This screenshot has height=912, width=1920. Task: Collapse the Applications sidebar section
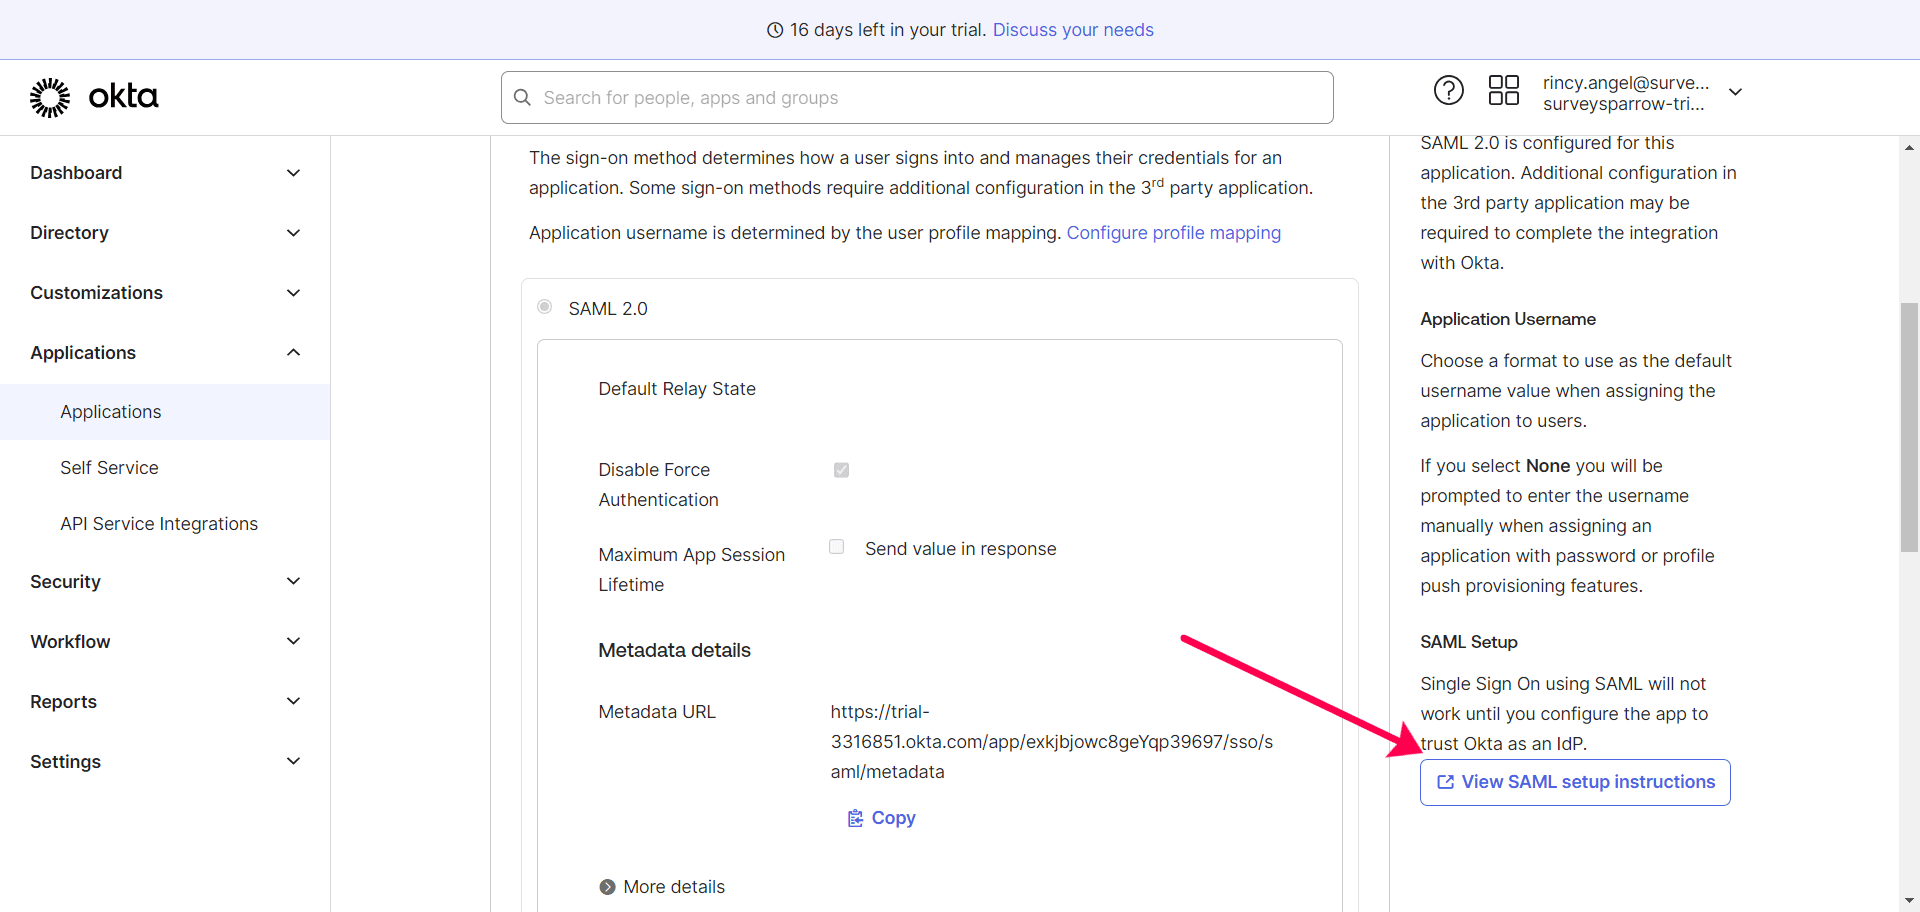point(293,353)
